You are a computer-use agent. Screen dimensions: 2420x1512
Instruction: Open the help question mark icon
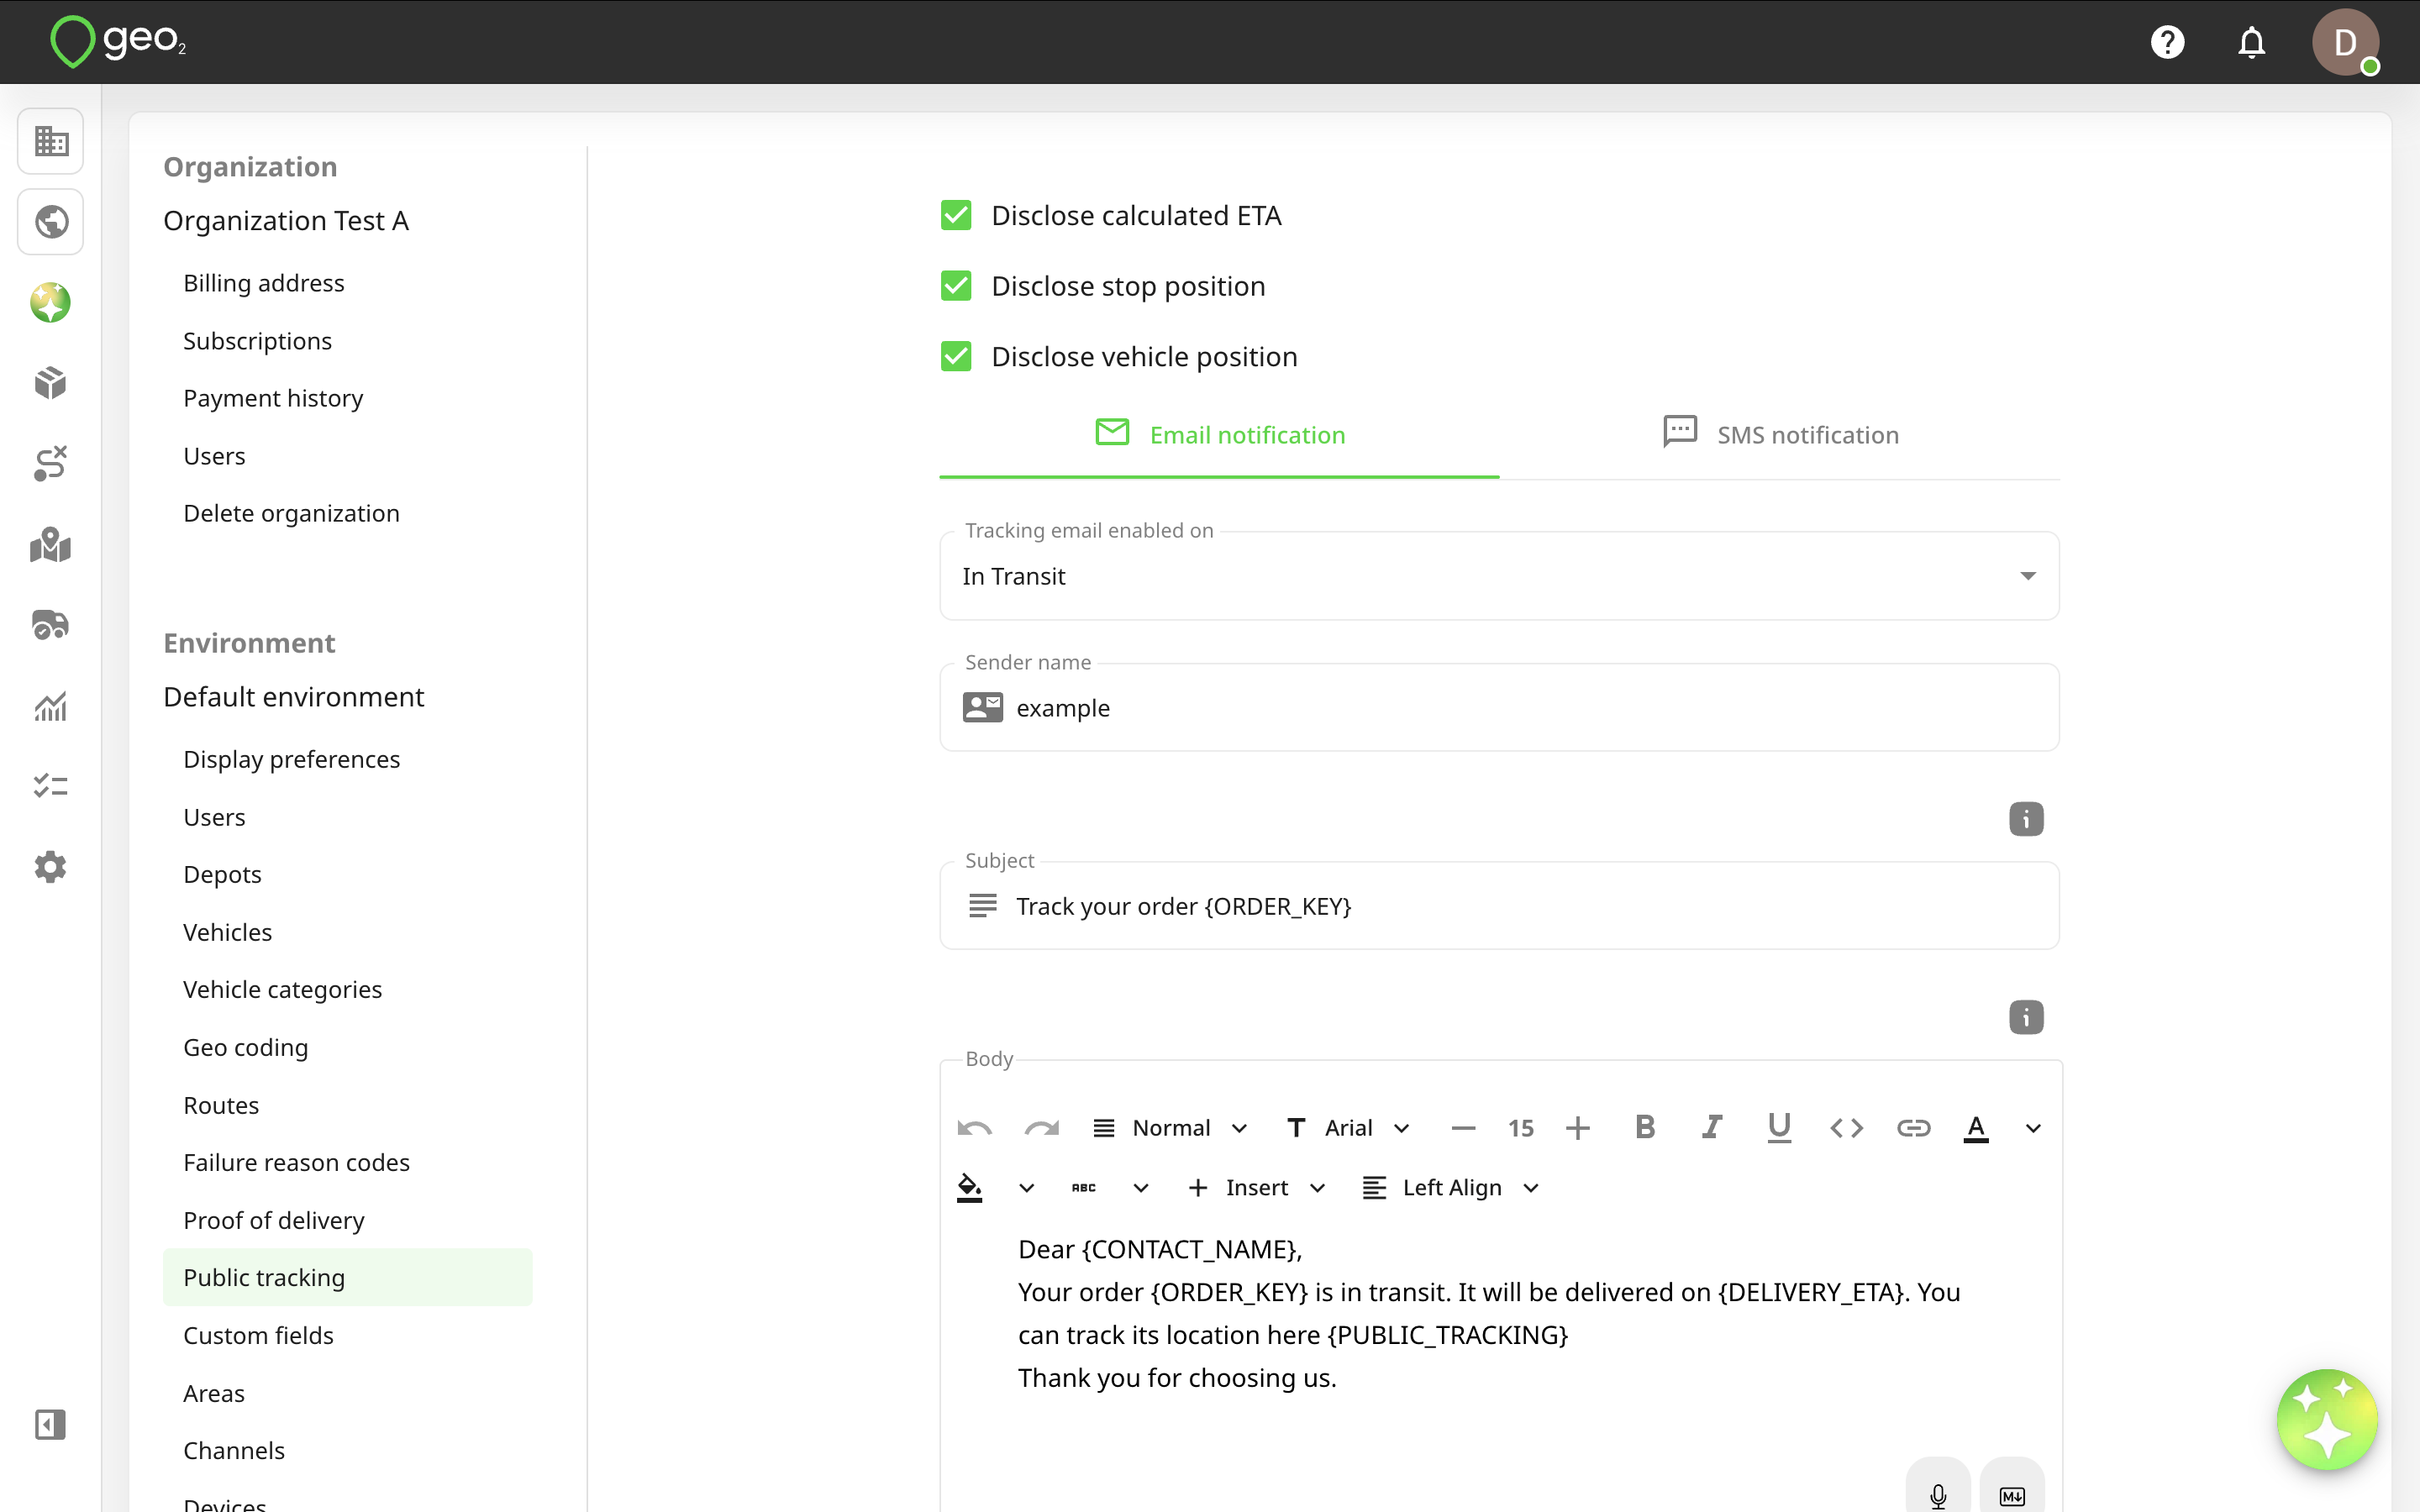click(x=2167, y=42)
